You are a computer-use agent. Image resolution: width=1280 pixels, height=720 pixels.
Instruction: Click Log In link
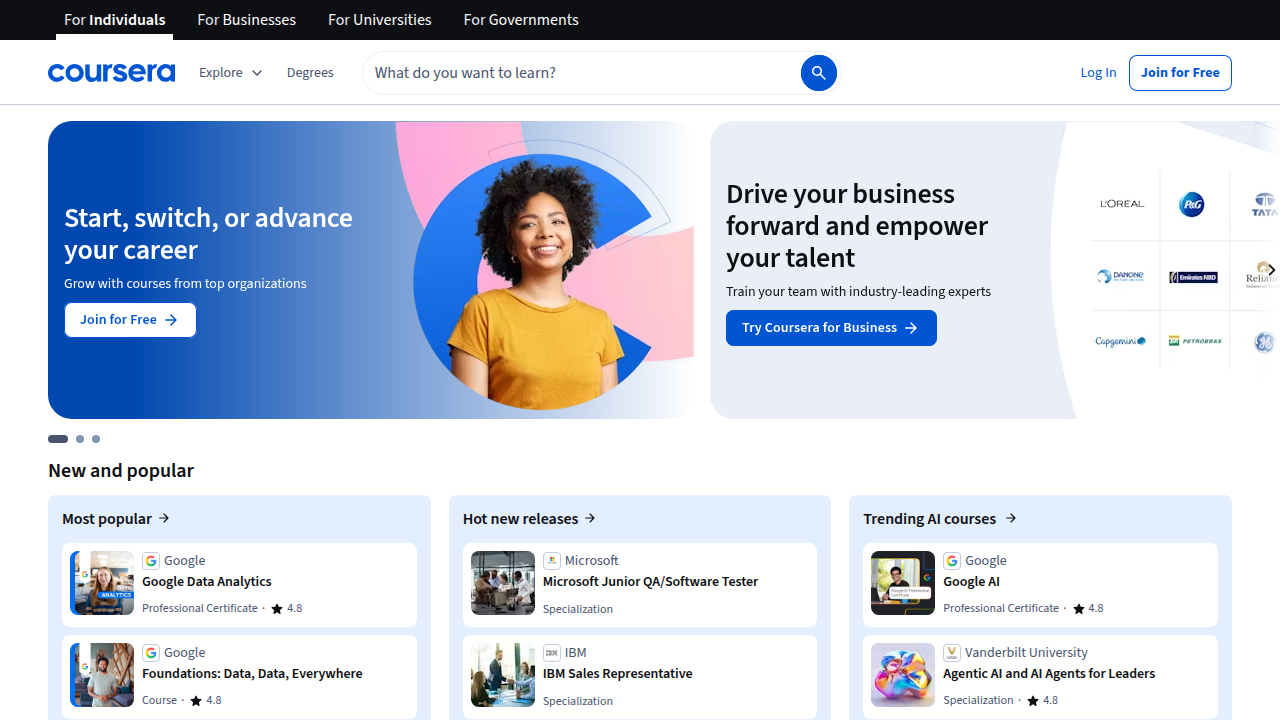coord(1098,73)
